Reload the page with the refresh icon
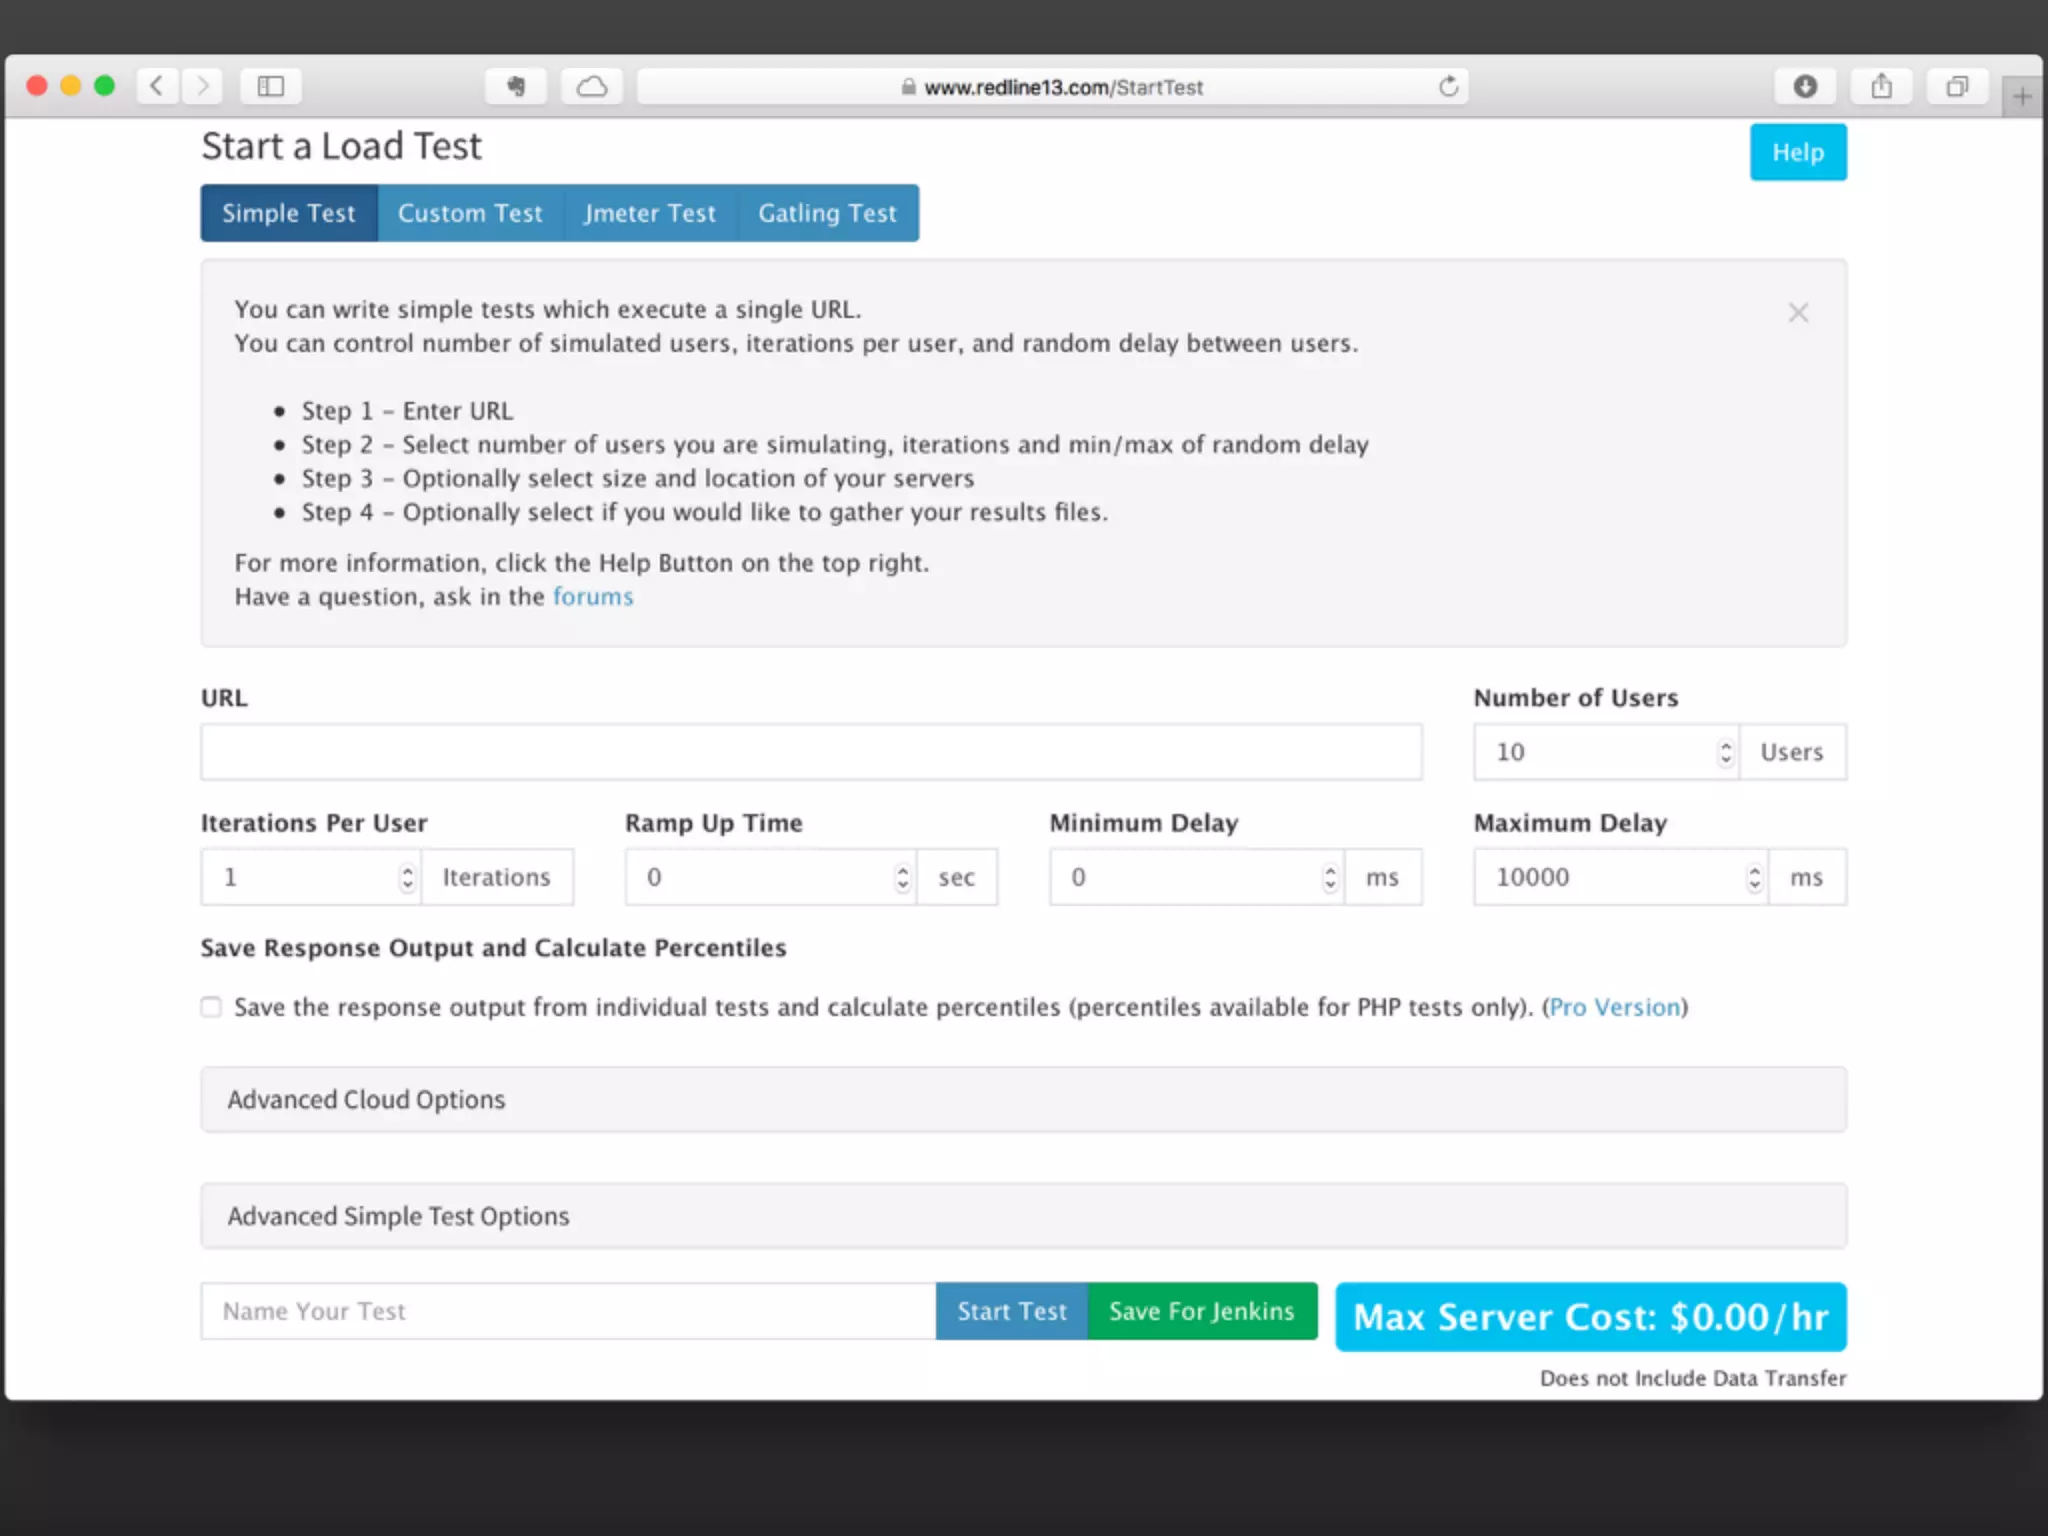Image resolution: width=2048 pixels, height=1536 pixels. tap(1448, 87)
